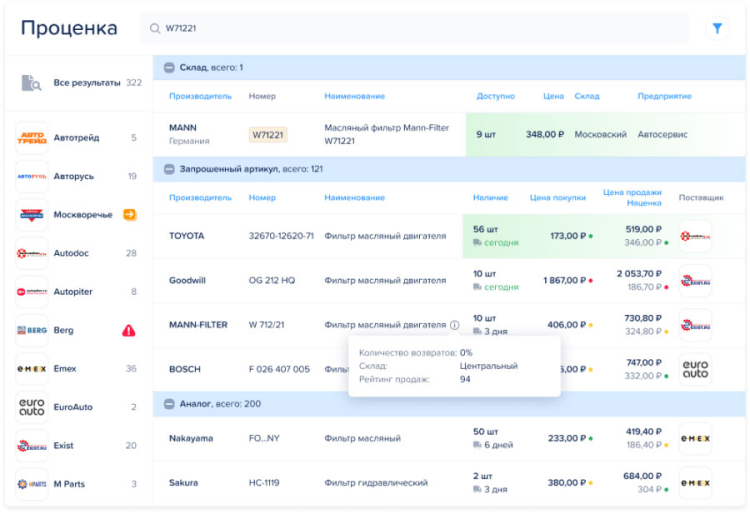750x514 pixels.
Task: Open Autodoc supplier logo in TOYOTA row
Action: pos(695,236)
